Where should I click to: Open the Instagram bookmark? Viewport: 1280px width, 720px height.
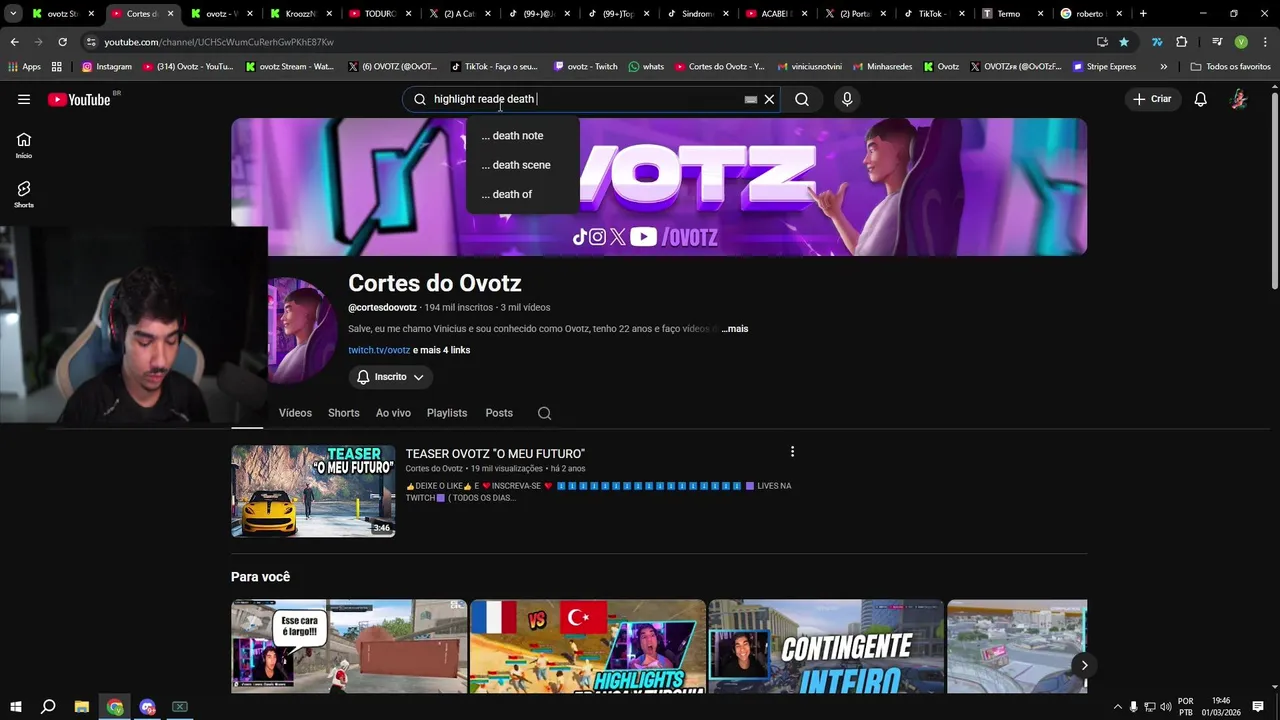tap(107, 67)
